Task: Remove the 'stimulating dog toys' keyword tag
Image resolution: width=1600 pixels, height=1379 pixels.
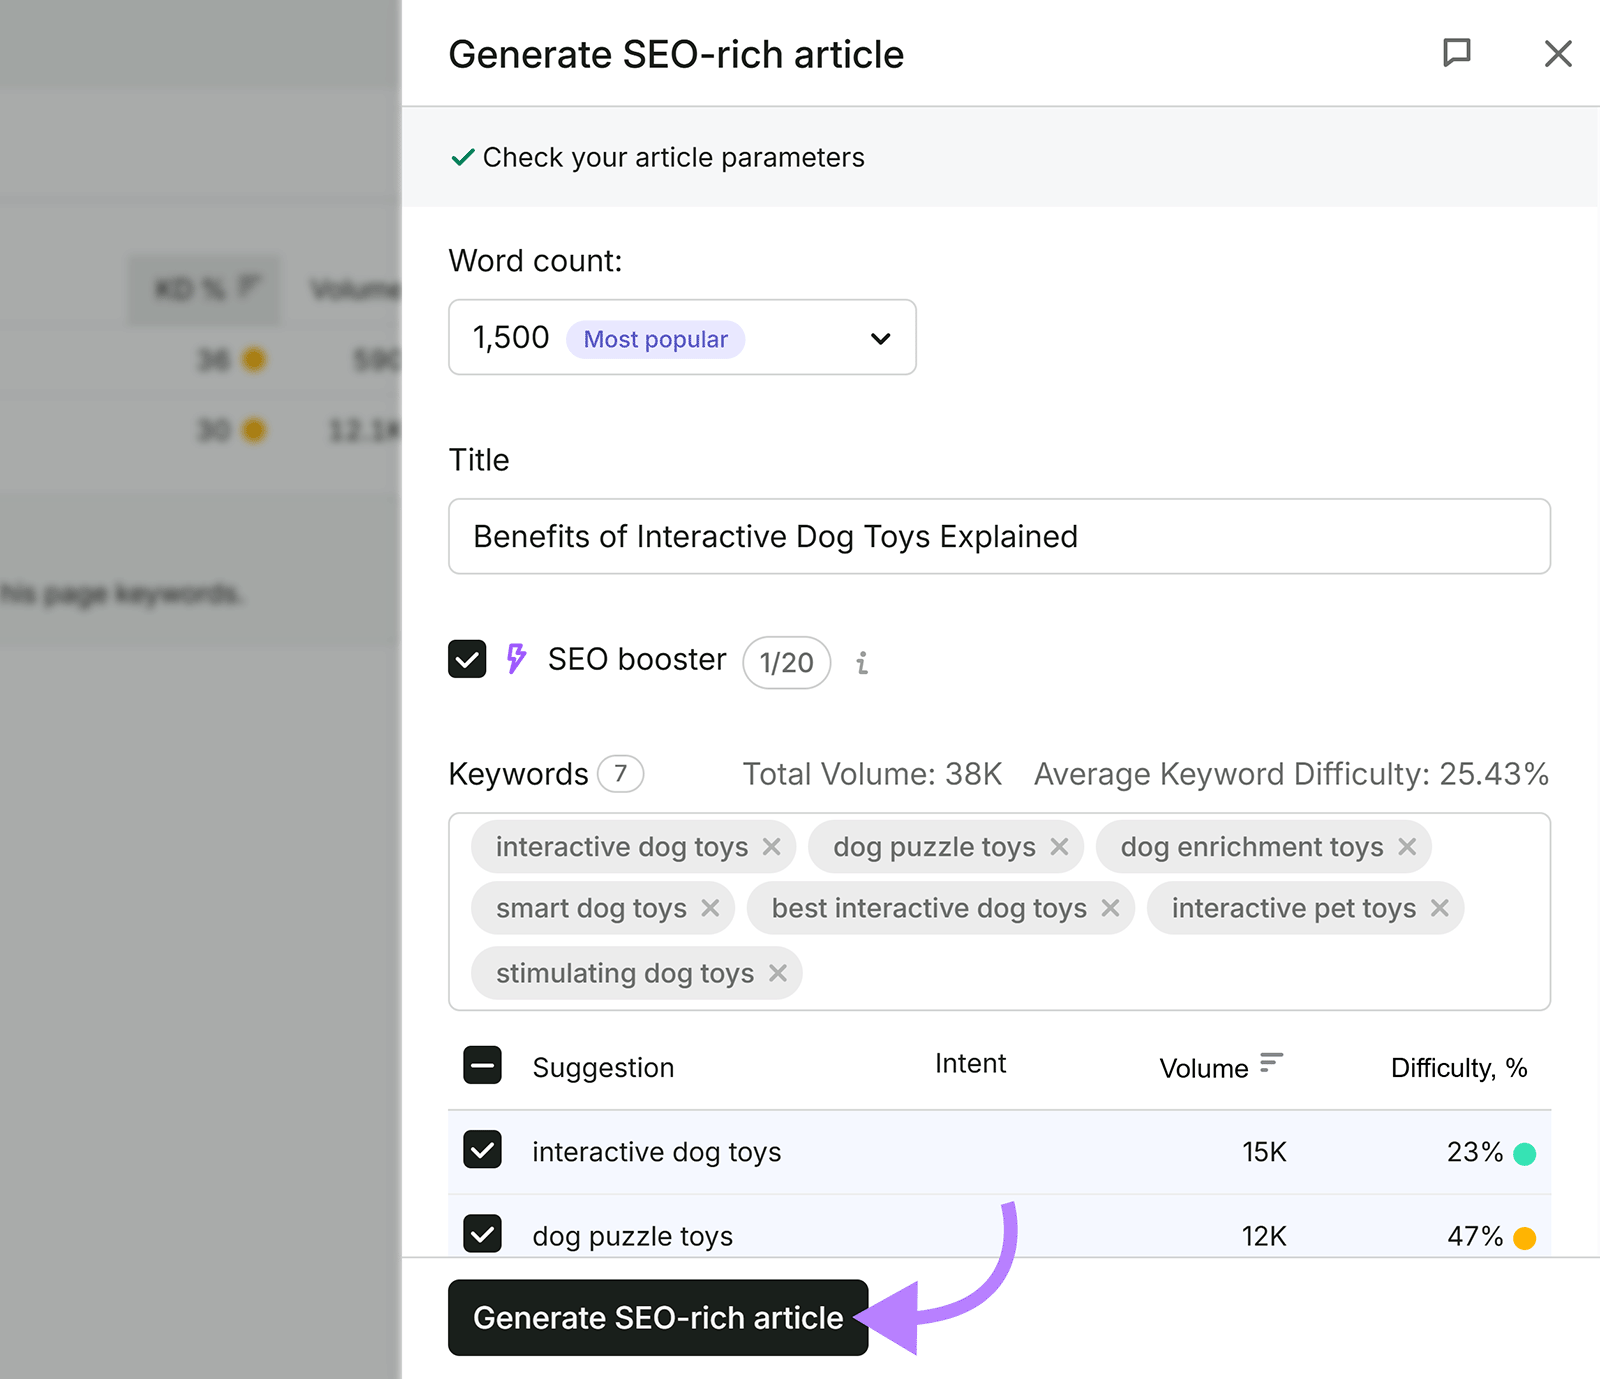Action: click(x=778, y=973)
